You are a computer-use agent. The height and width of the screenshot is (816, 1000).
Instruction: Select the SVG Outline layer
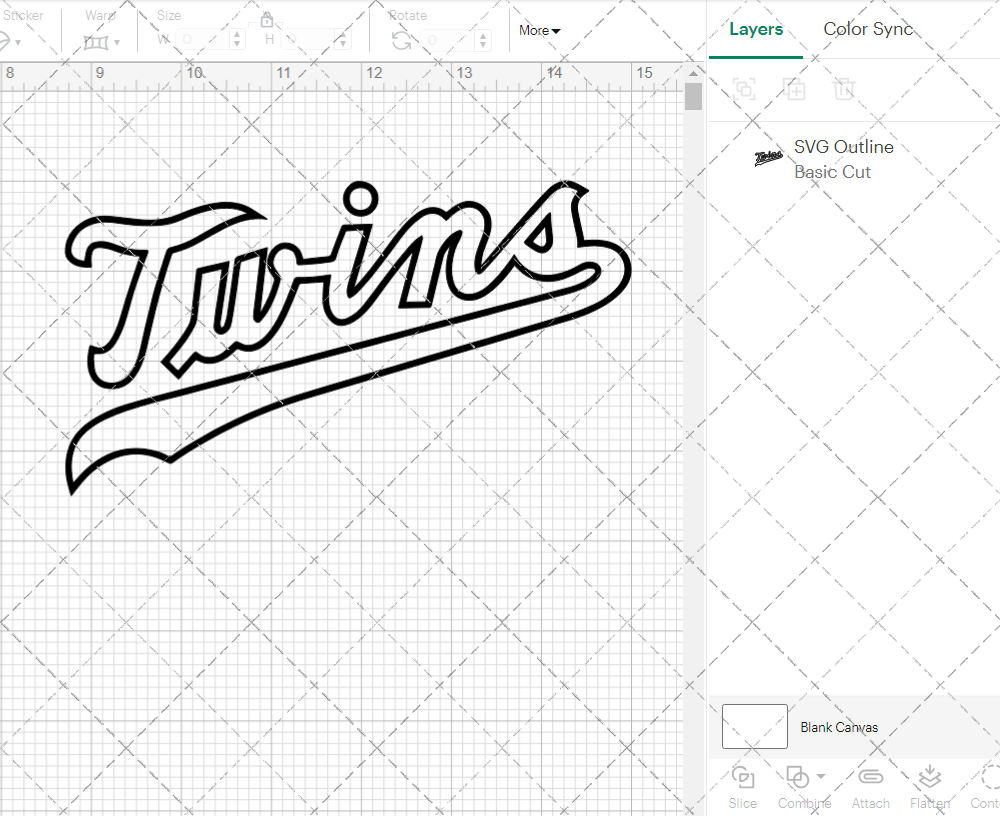[855, 159]
